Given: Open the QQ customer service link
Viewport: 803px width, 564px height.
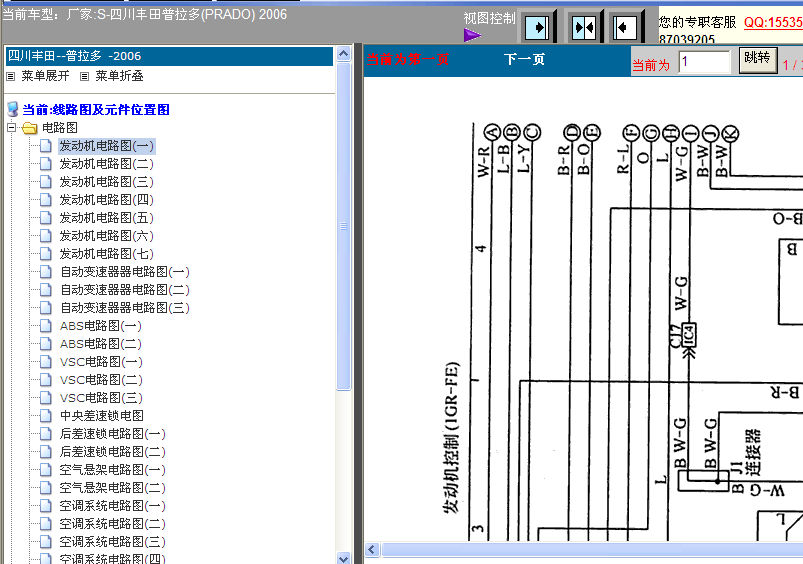Looking at the screenshot, I should [x=773, y=22].
